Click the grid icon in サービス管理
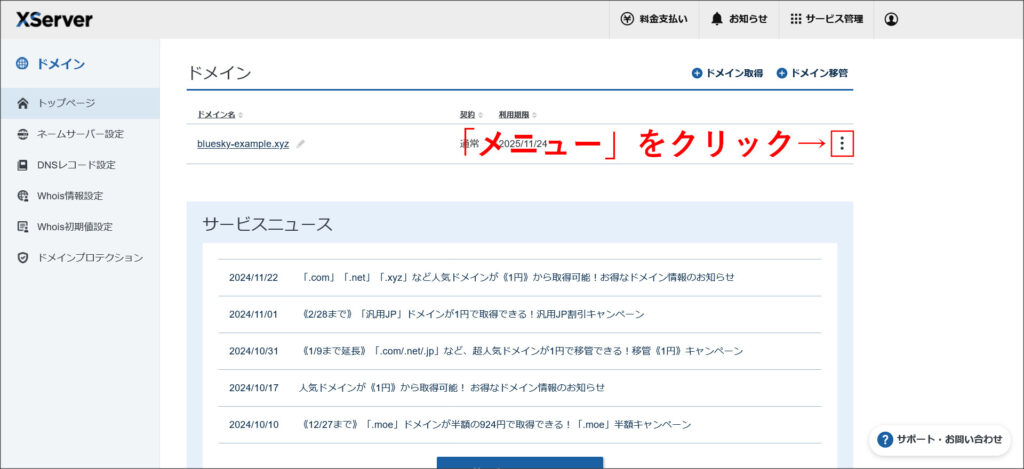The height and width of the screenshot is (469, 1024). click(795, 20)
